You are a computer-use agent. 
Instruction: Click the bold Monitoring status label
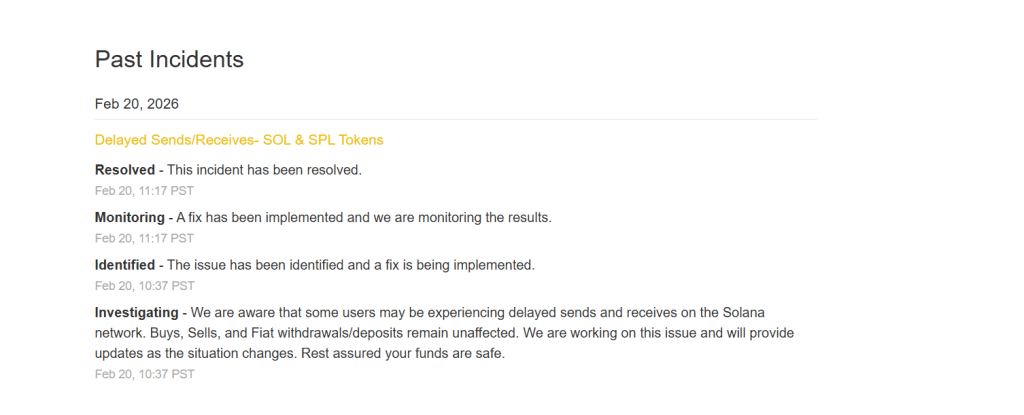129,217
